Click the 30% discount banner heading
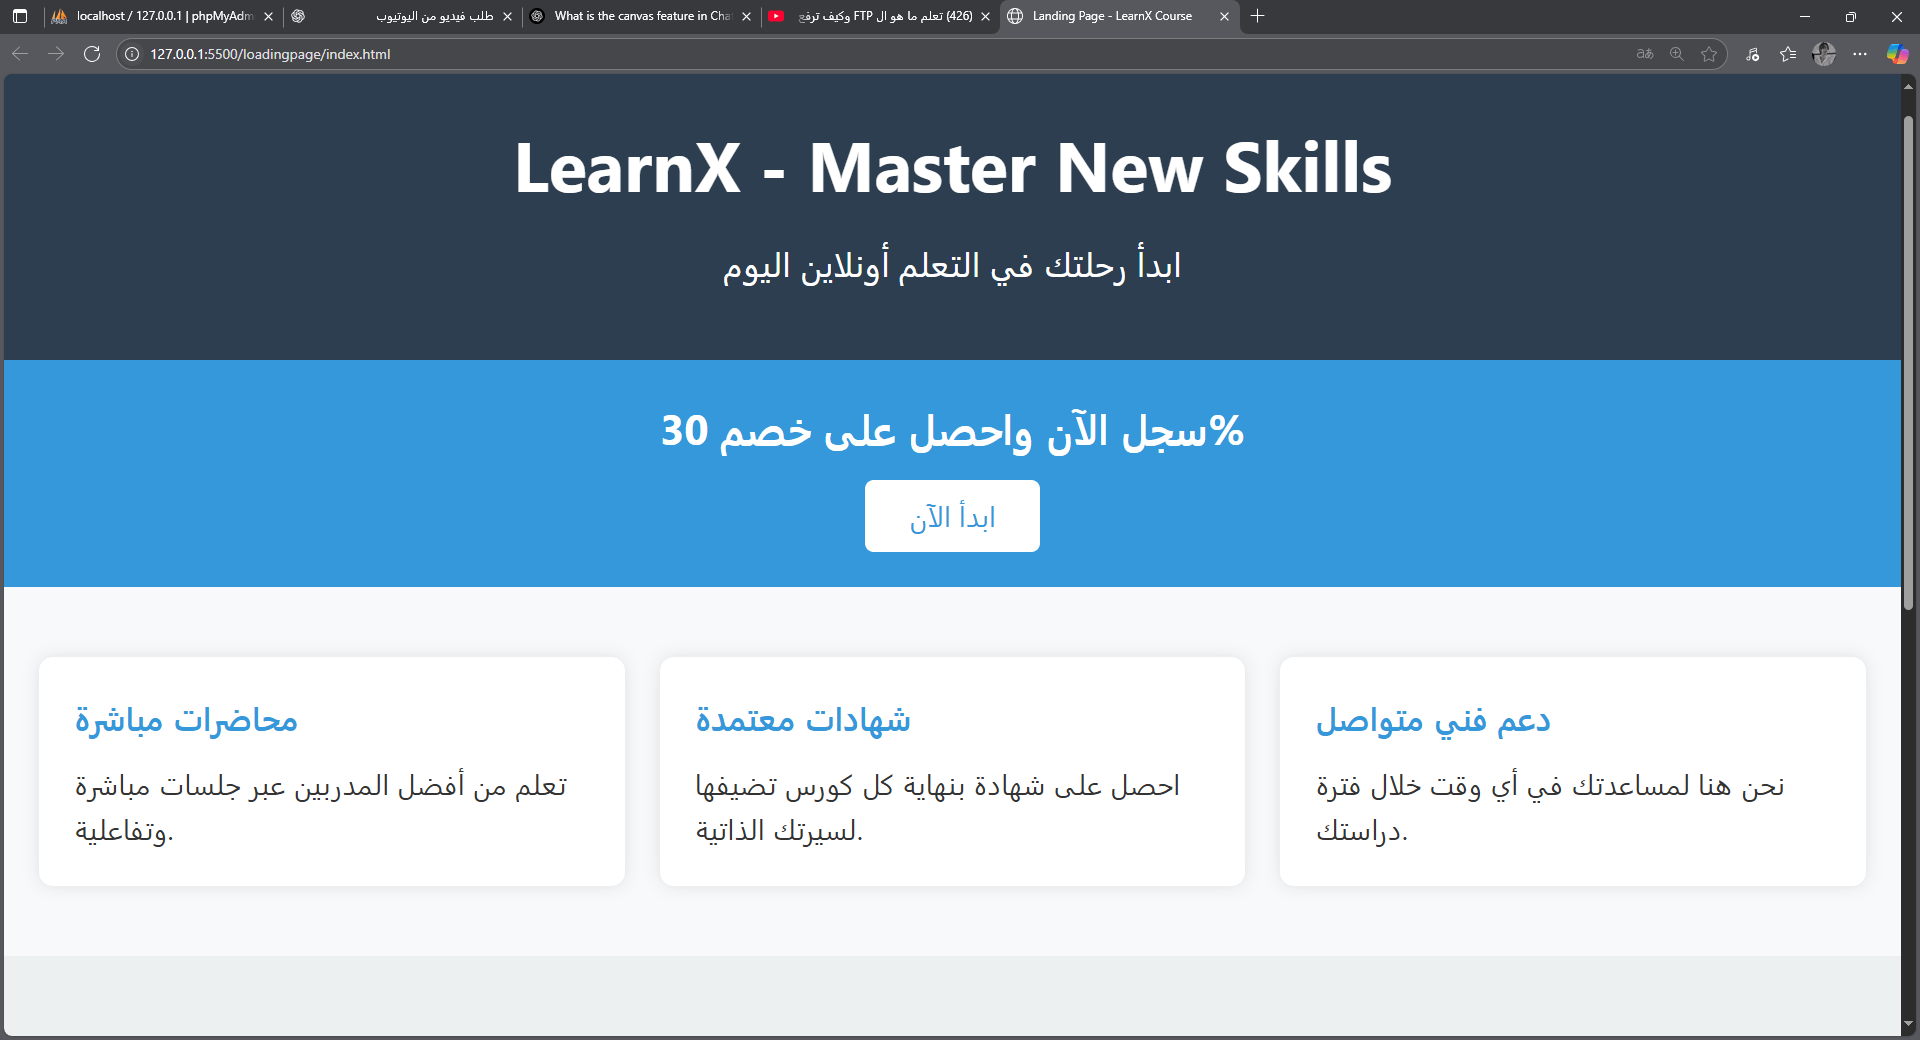Viewport: 1920px width, 1040px height. coord(952,431)
